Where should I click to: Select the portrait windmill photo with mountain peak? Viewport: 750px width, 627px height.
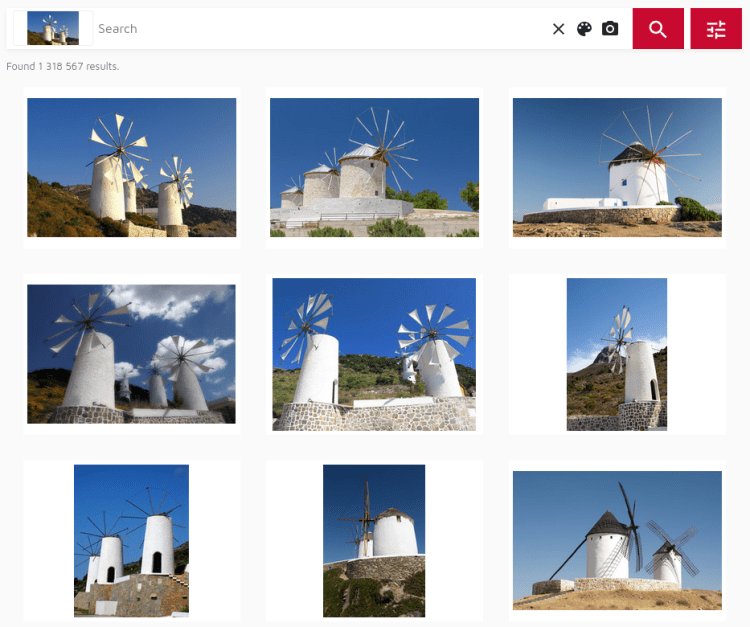coord(617,354)
